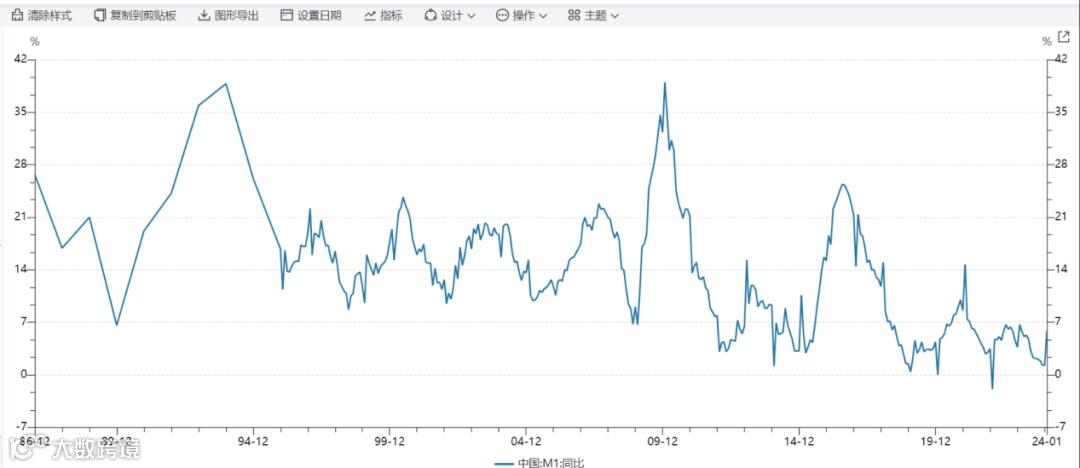Click the 操作 ellipsis icon

502,15
